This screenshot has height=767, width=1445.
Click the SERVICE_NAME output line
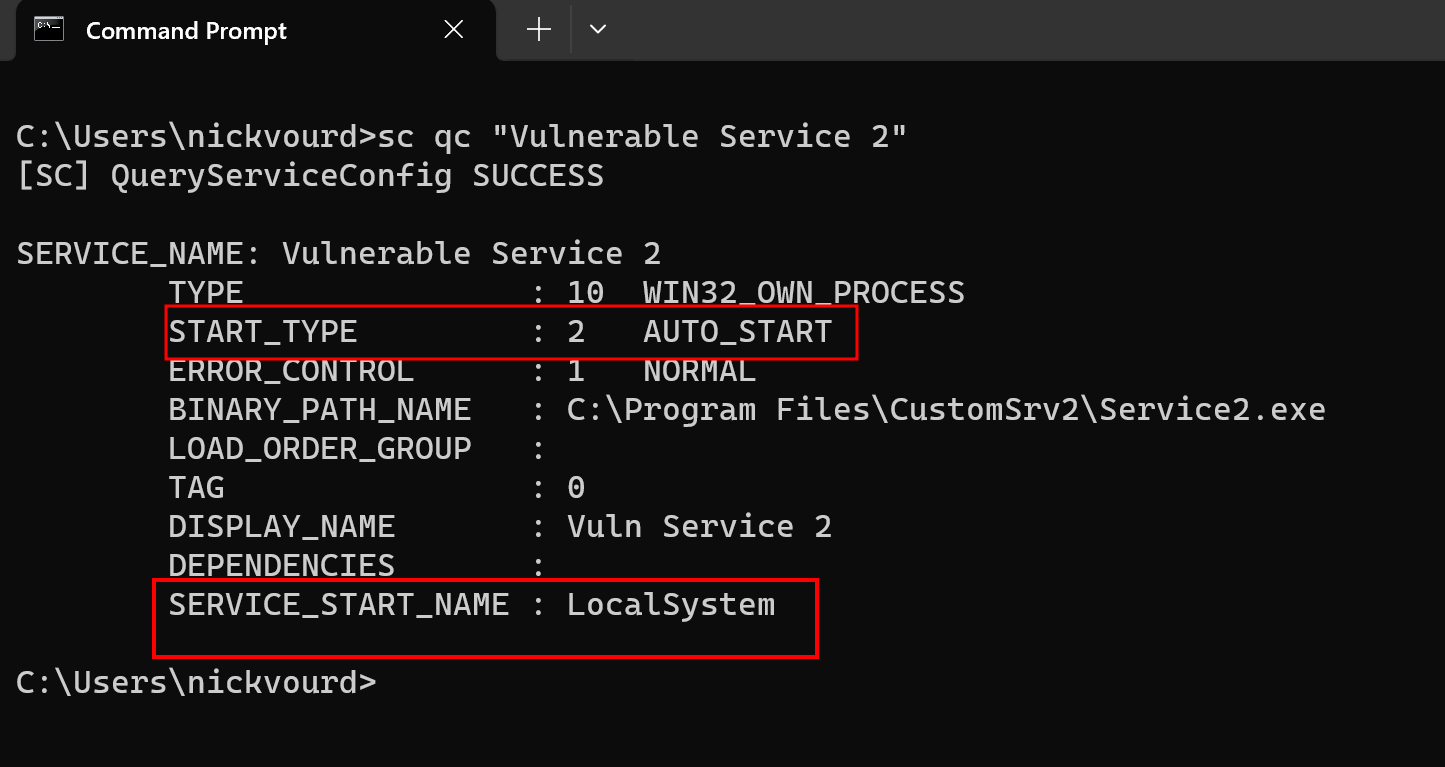(x=338, y=254)
